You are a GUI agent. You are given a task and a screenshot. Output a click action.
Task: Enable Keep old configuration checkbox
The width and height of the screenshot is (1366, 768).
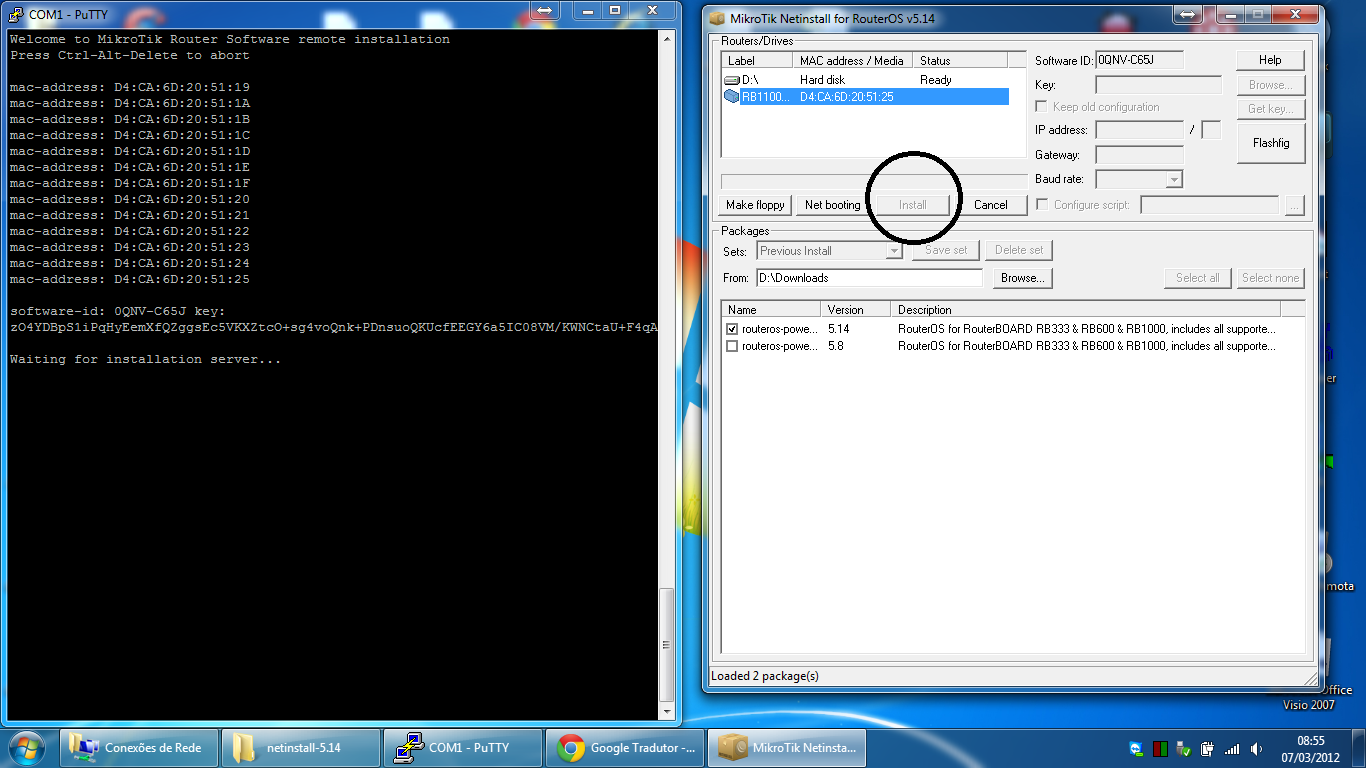tap(1042, 107)
